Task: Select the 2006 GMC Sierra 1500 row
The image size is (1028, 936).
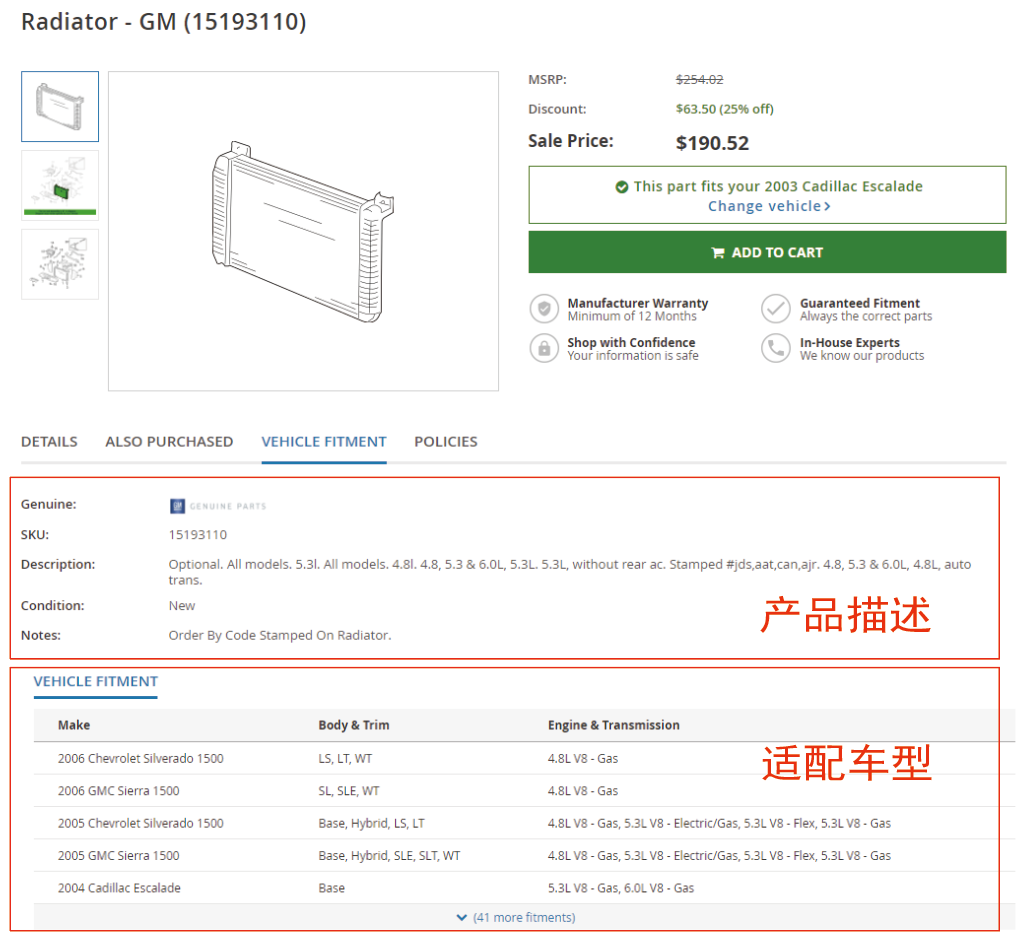Action: 524,790
